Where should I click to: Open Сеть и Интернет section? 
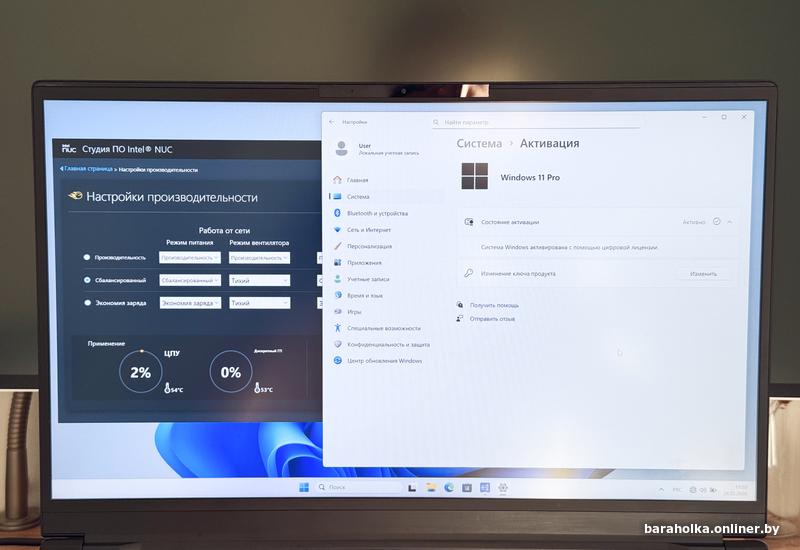pos(387,230)
